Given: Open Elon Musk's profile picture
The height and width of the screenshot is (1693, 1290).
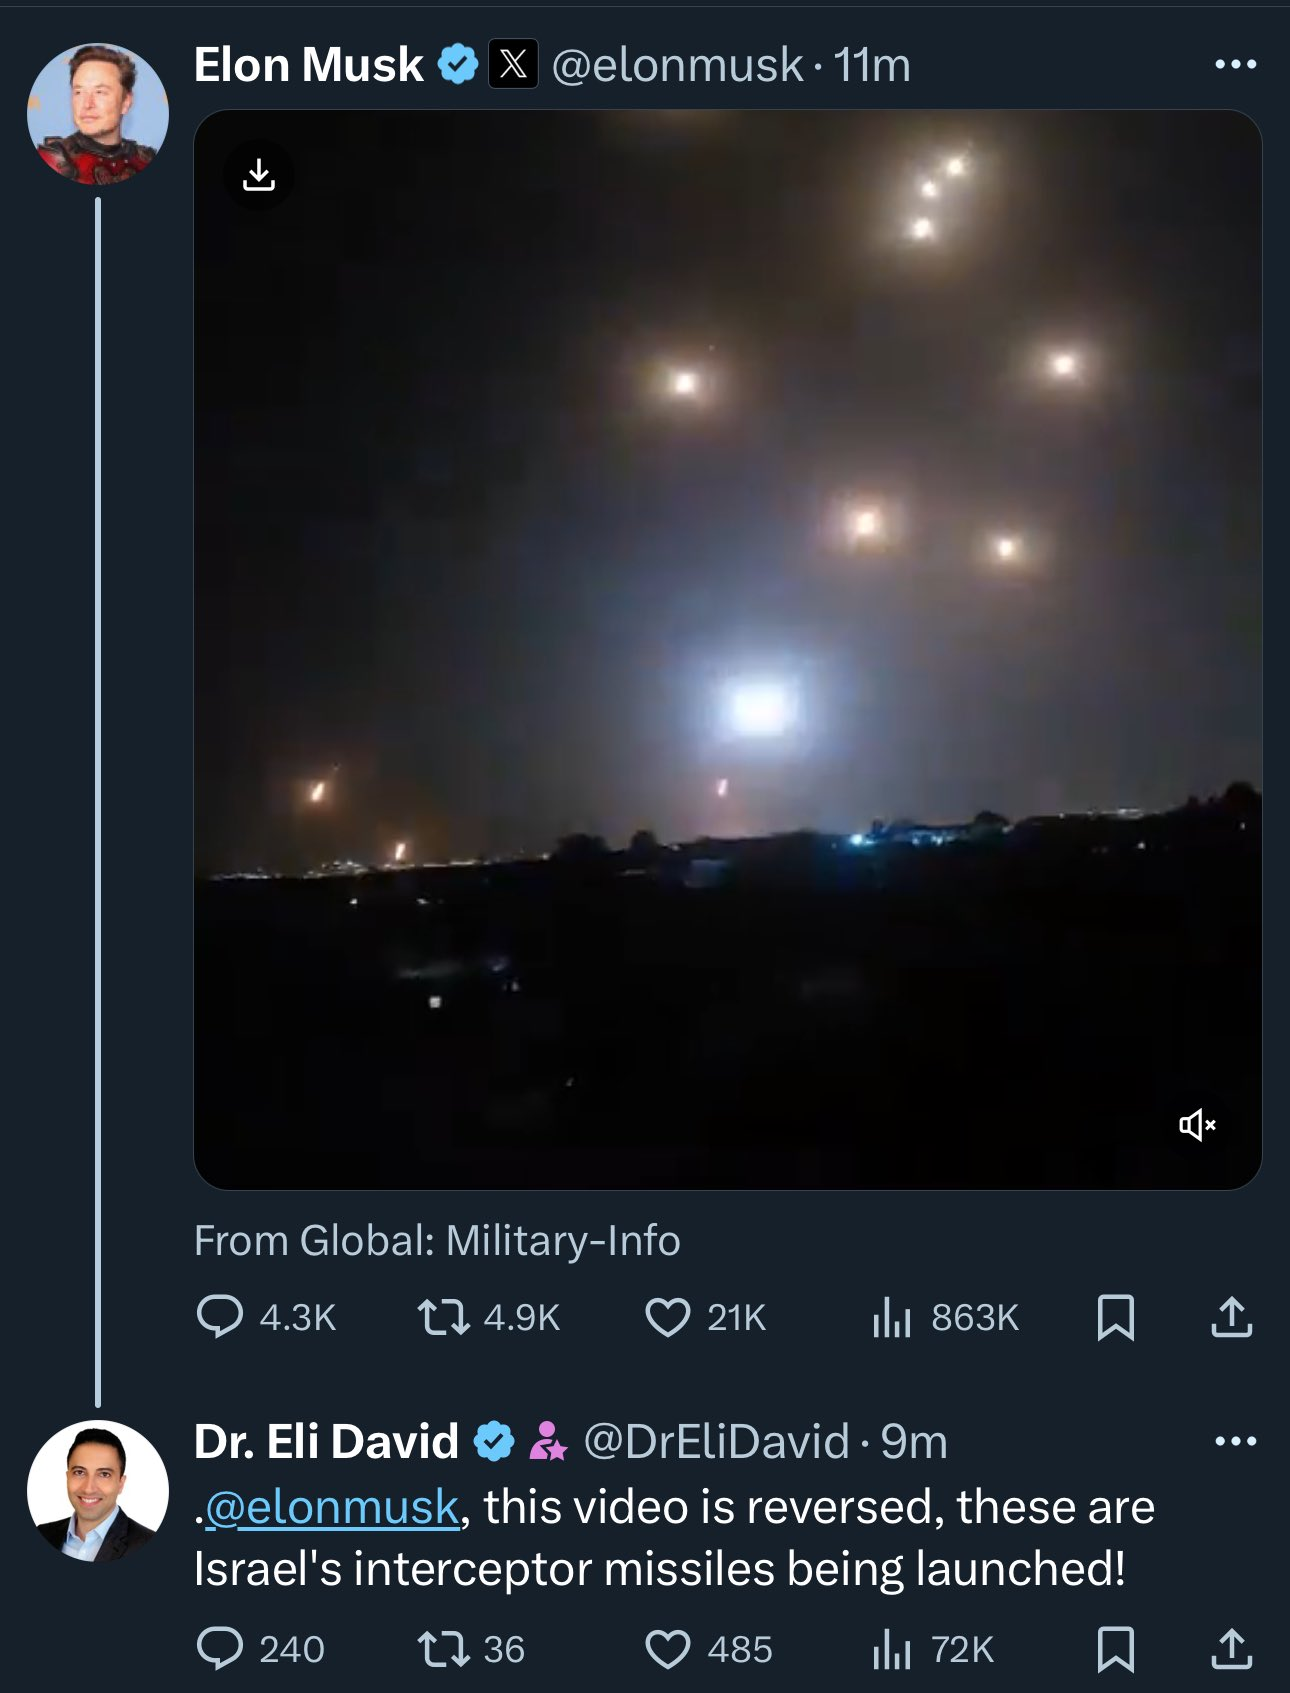Looking at the screenshot, I should click(98, 114).
